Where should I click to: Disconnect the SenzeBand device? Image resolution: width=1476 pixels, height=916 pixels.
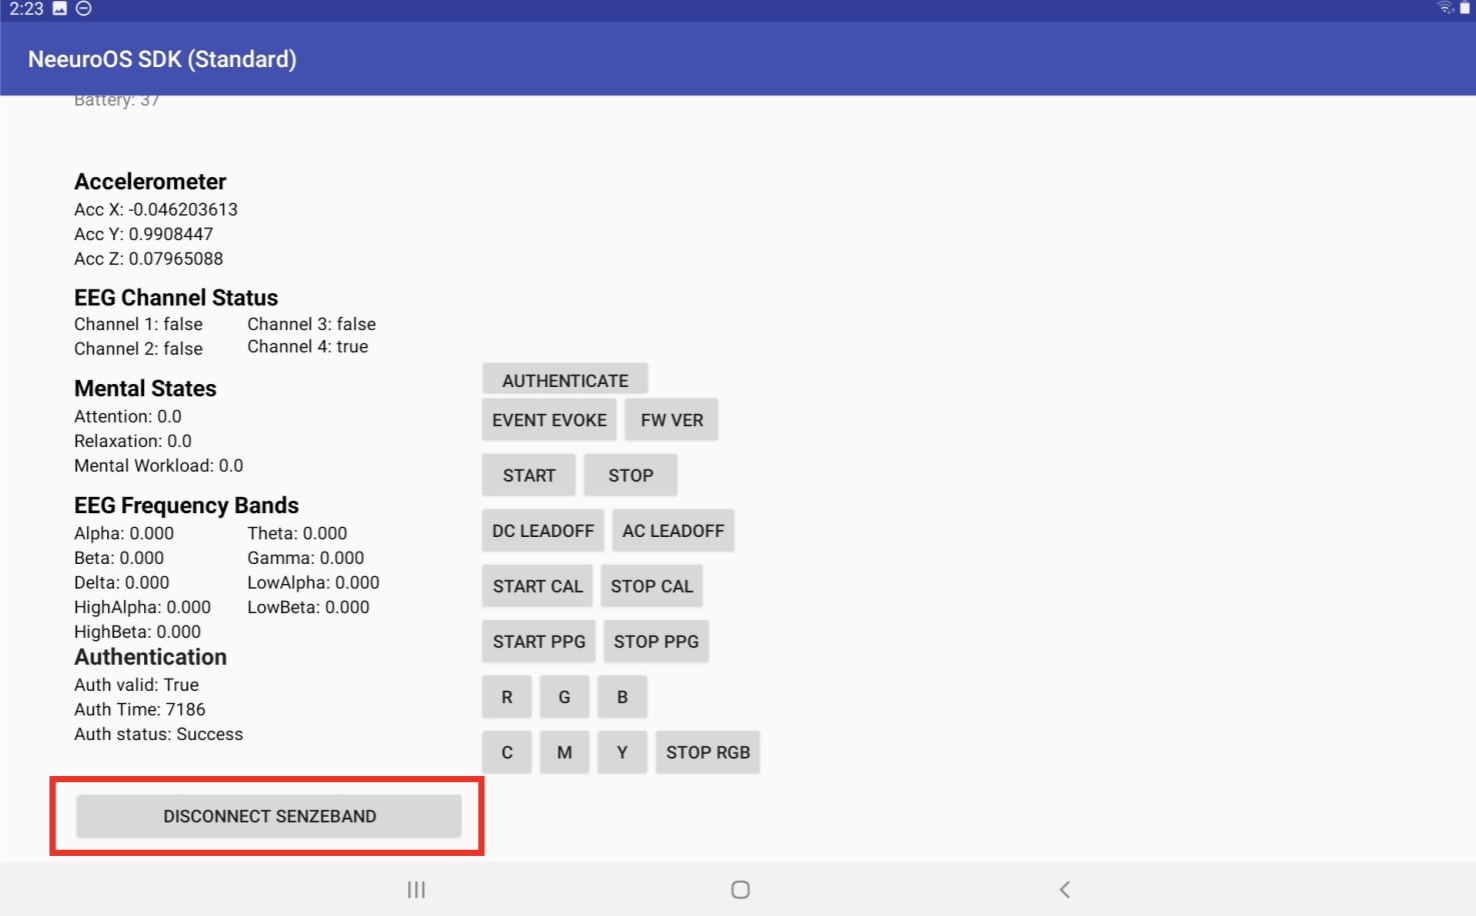(269, 815)
